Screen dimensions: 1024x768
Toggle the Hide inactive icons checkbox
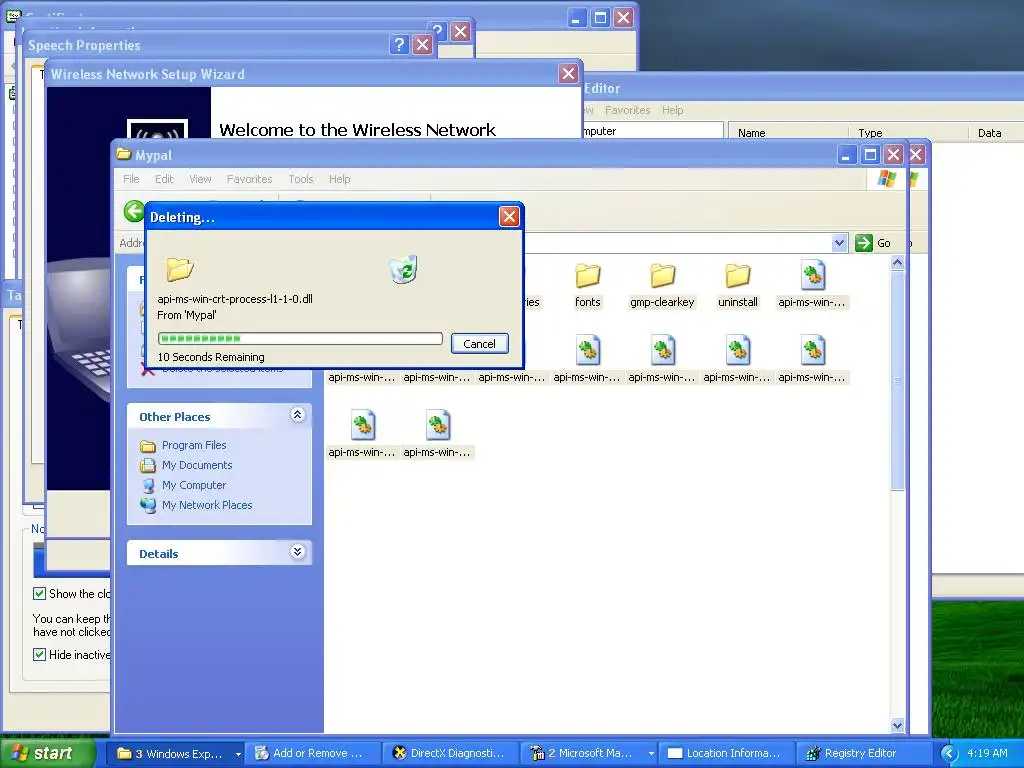(39, 654)
